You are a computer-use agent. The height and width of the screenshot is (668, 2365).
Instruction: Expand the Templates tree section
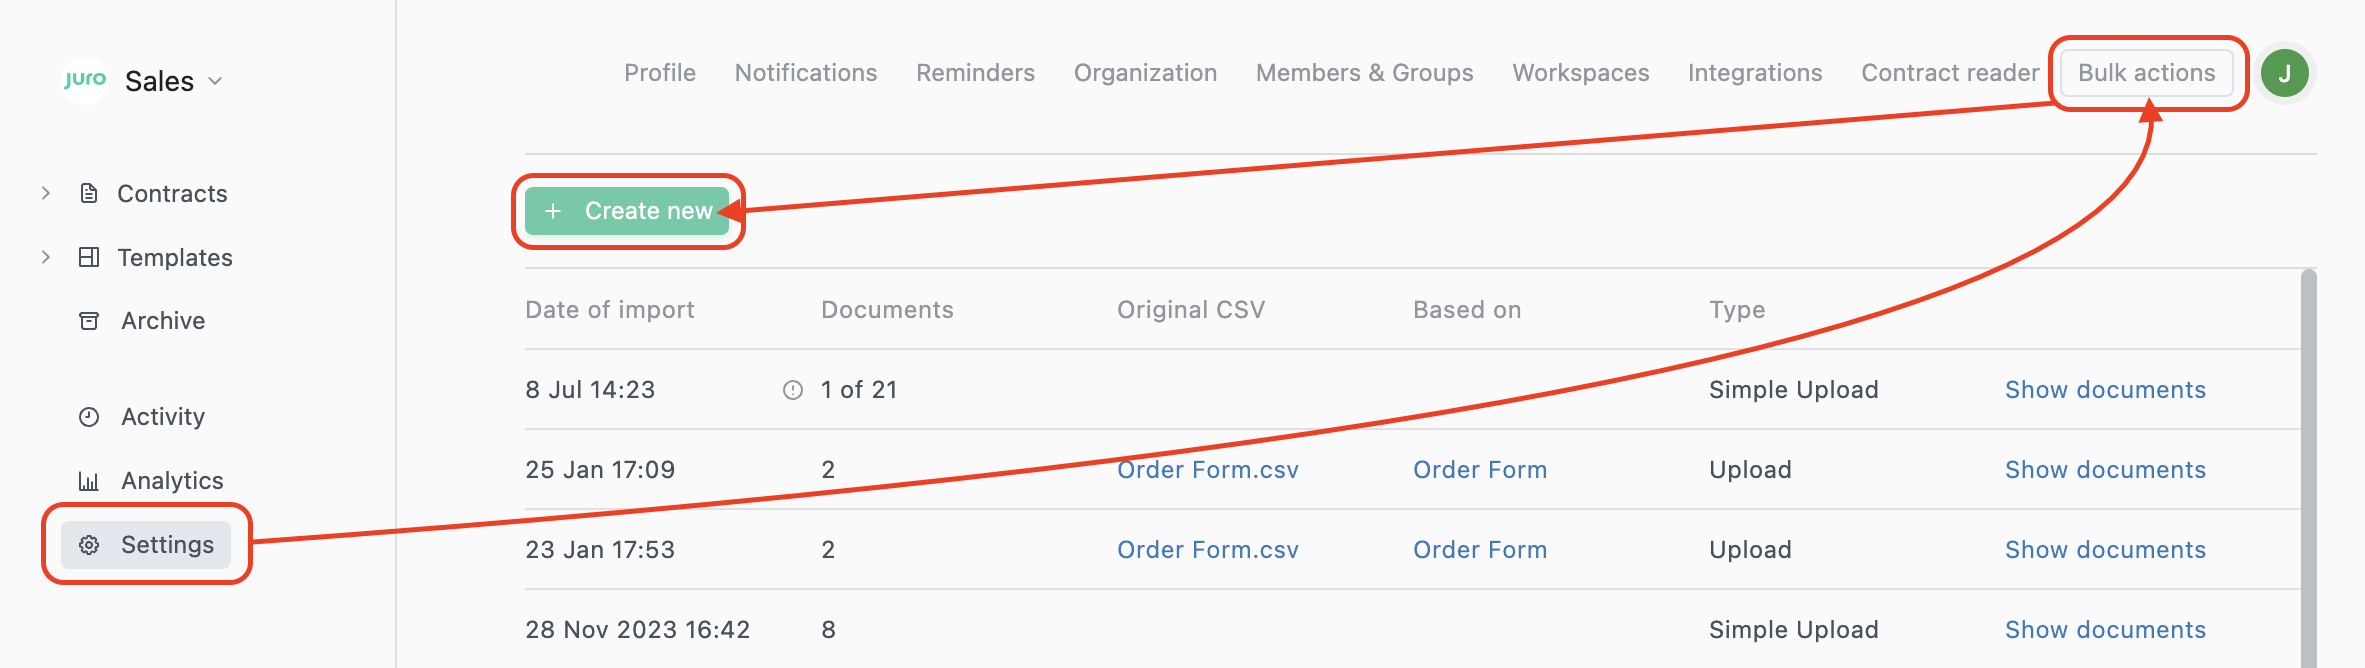pyautogui.click(x=46, y=257)
